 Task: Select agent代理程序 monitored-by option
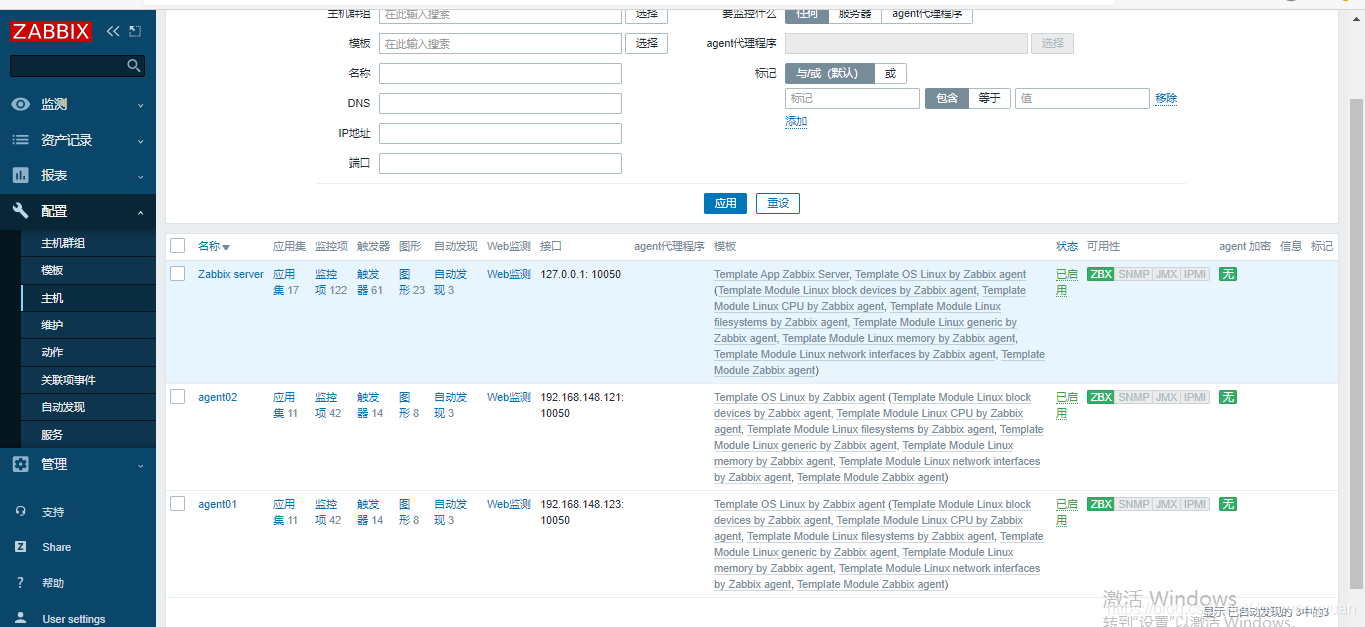click(926, 13)
